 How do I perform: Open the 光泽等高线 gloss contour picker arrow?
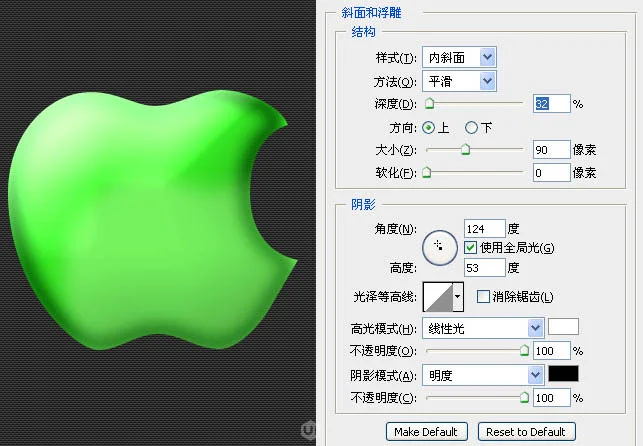click(458, 296)
